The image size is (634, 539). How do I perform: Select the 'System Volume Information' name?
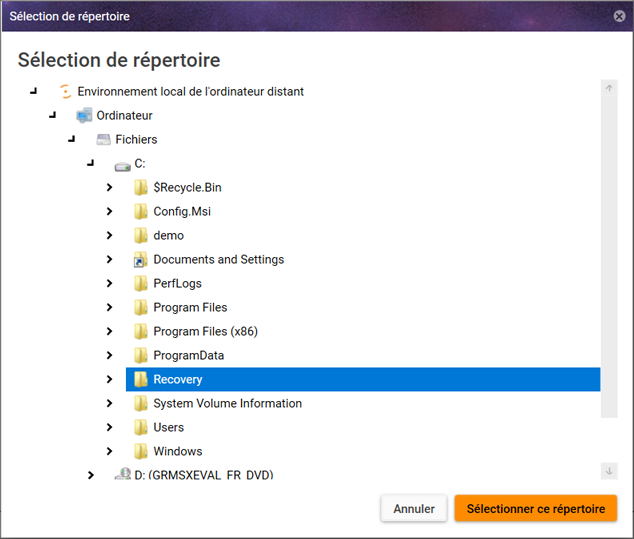point(228,404)
